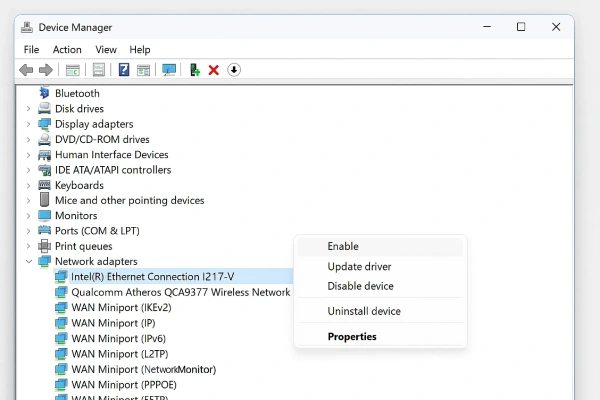Maximize the Device Manager window
This screenshot has height=400, width=600.
[x=521, y=27]
